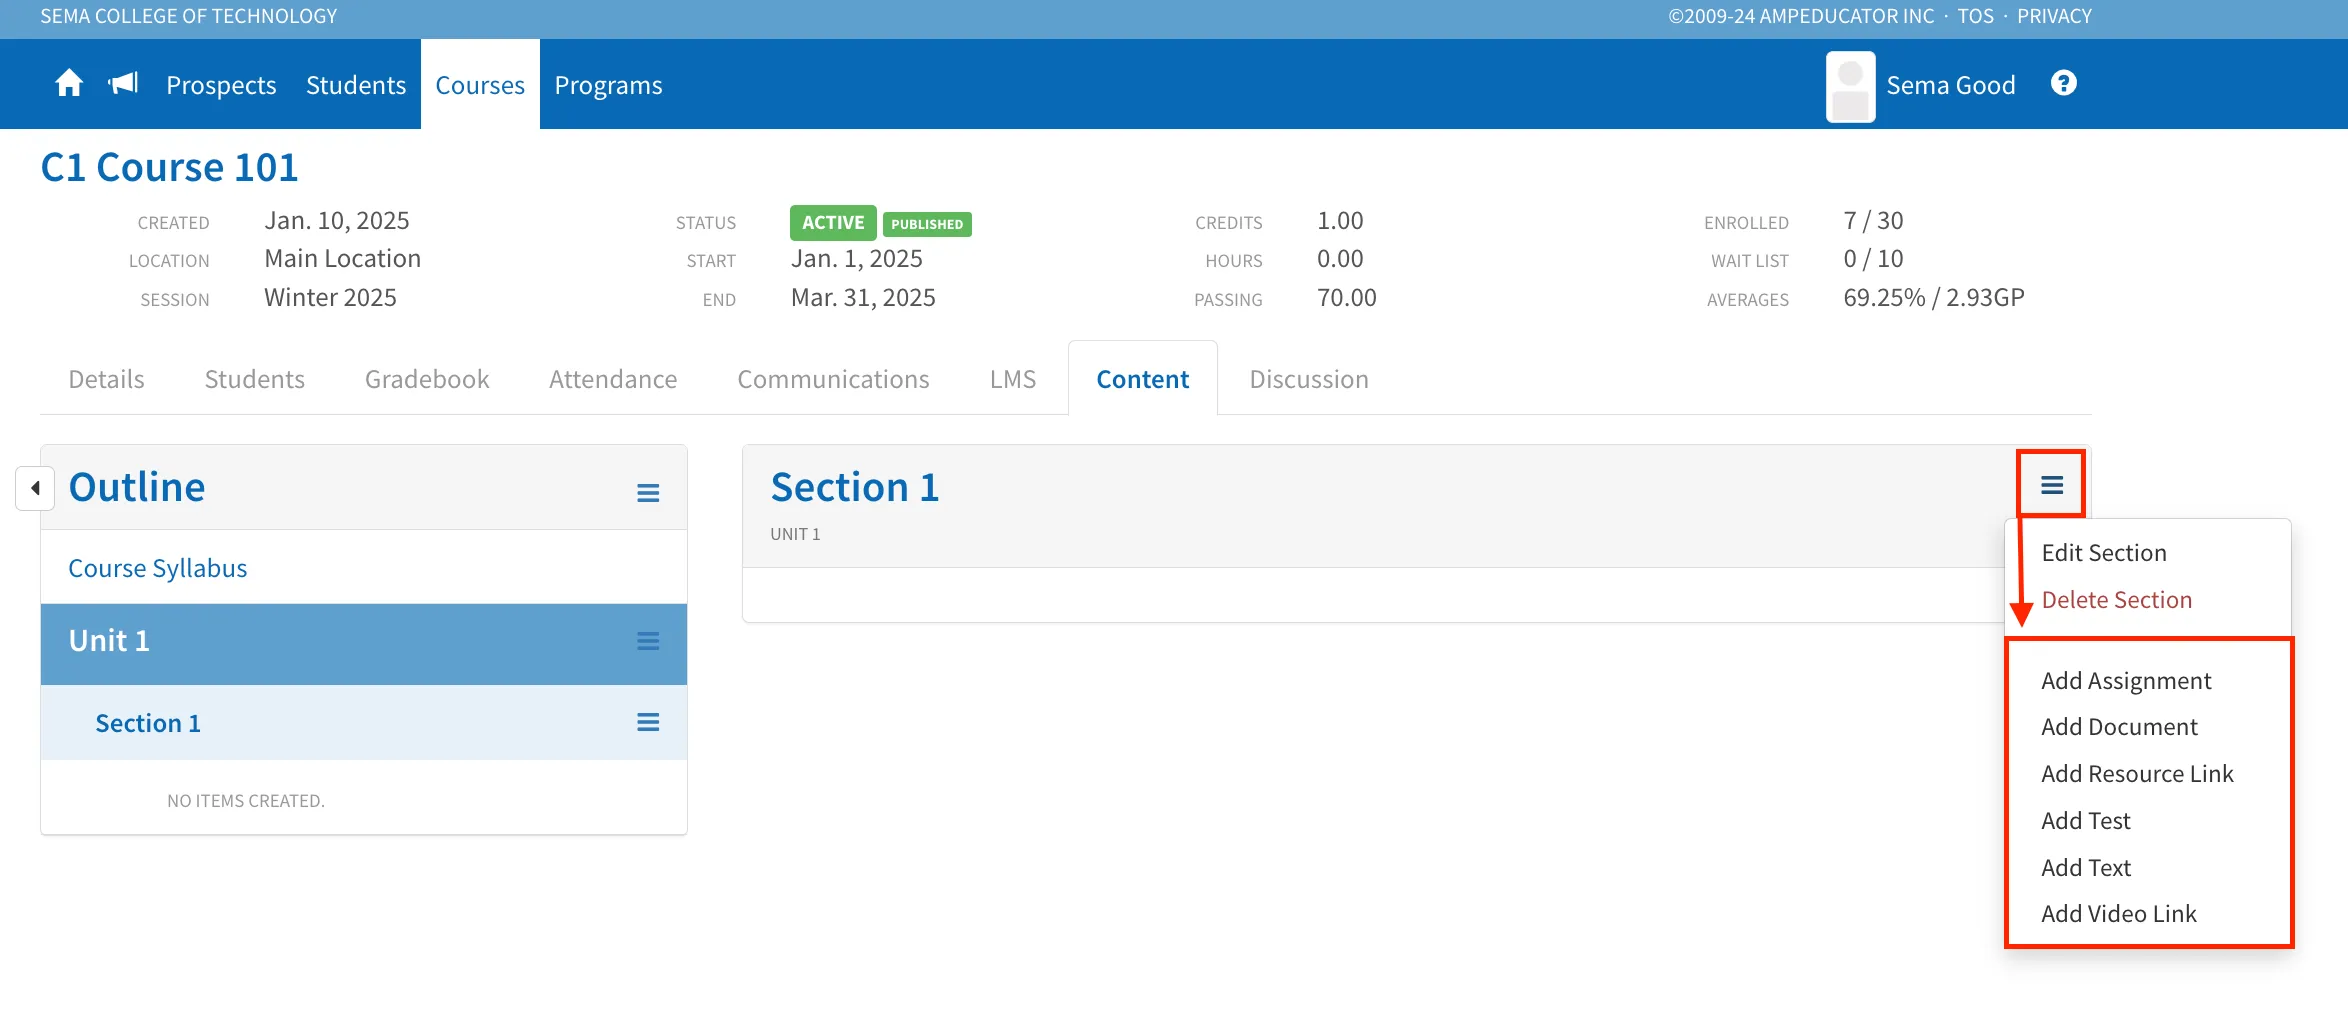The image size is (2348, 1010).
Task: Select Add Assignment in the dropdown
Action: click(x=2126, y=681)
